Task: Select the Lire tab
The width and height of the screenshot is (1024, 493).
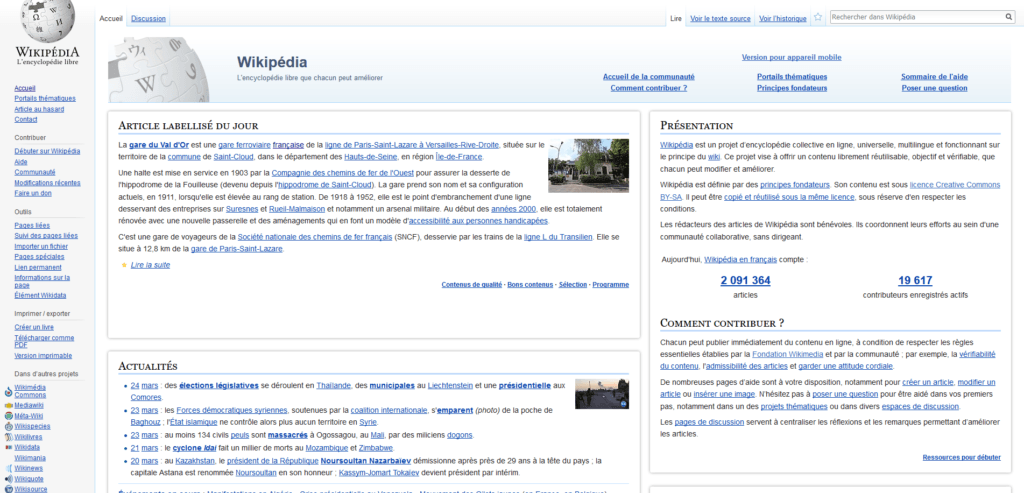Action: pyautogui.click(x=676, y=18)
